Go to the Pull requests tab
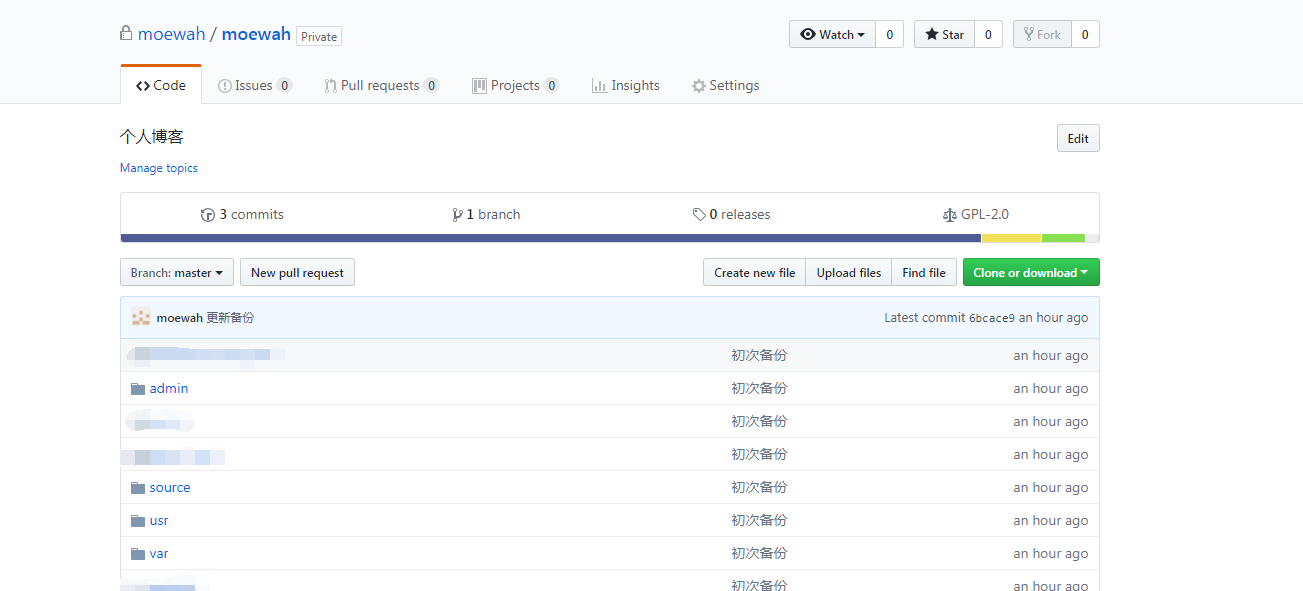 [x=382, y=85]
